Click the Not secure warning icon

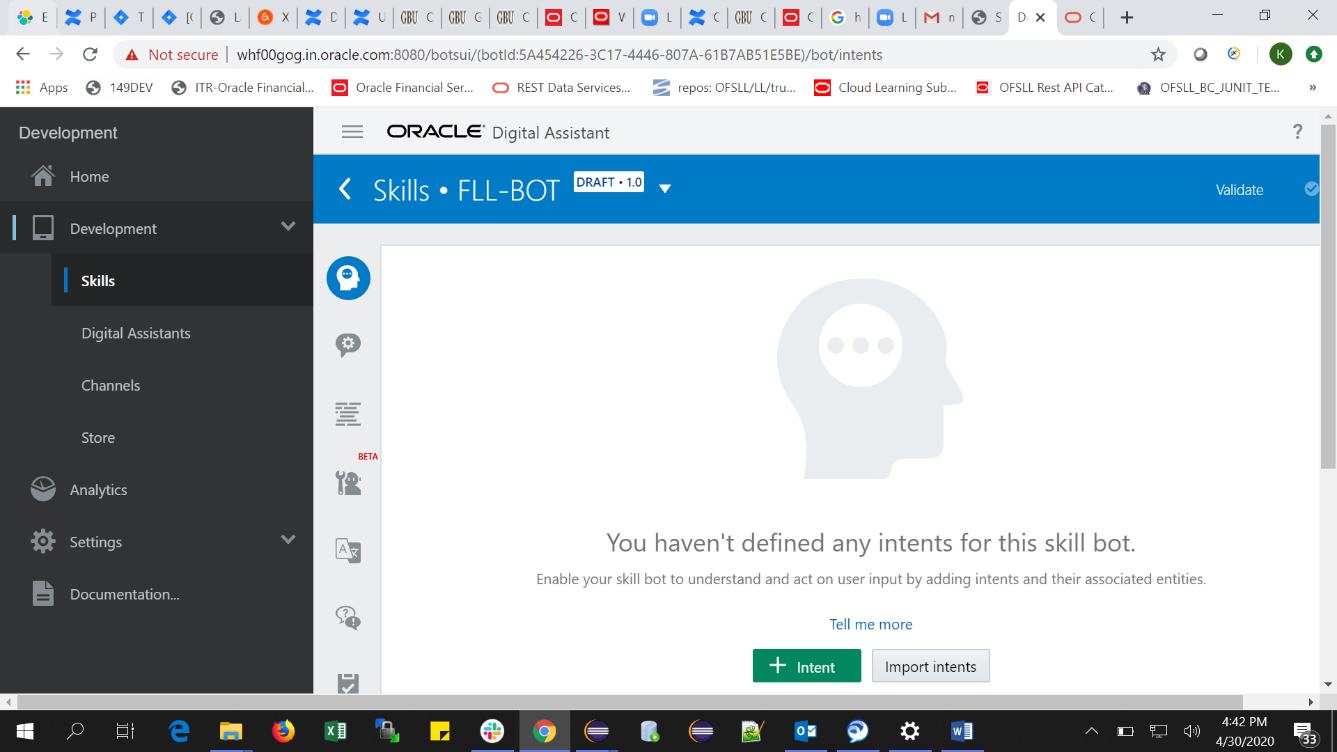point(131,54)
